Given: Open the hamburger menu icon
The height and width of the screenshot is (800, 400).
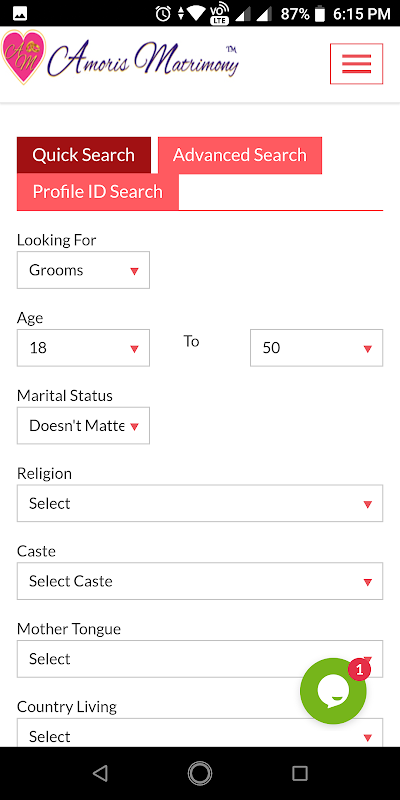Looking at the screenshot, I should click(x=356, y=64).
